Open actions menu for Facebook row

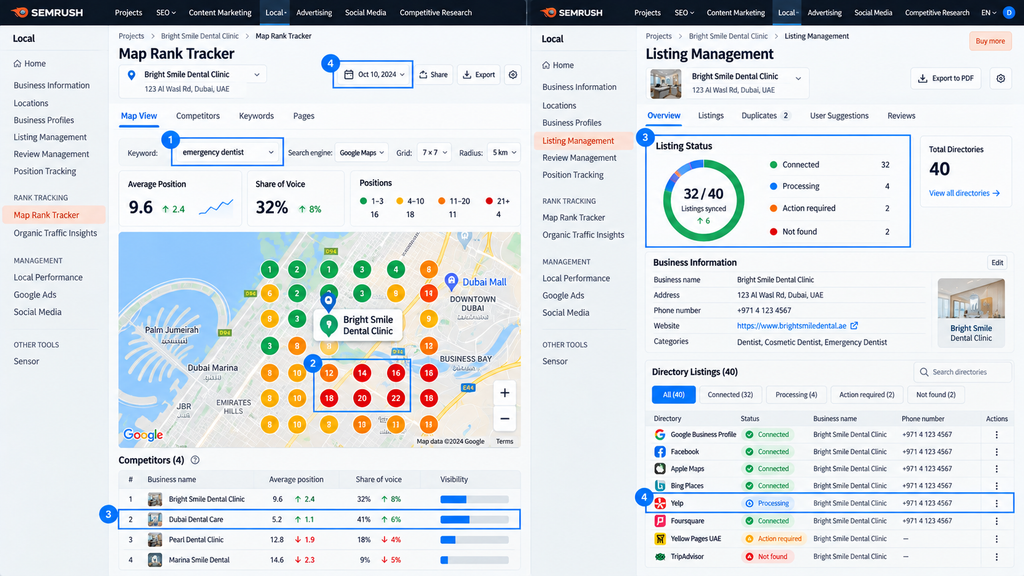(997, 451)
